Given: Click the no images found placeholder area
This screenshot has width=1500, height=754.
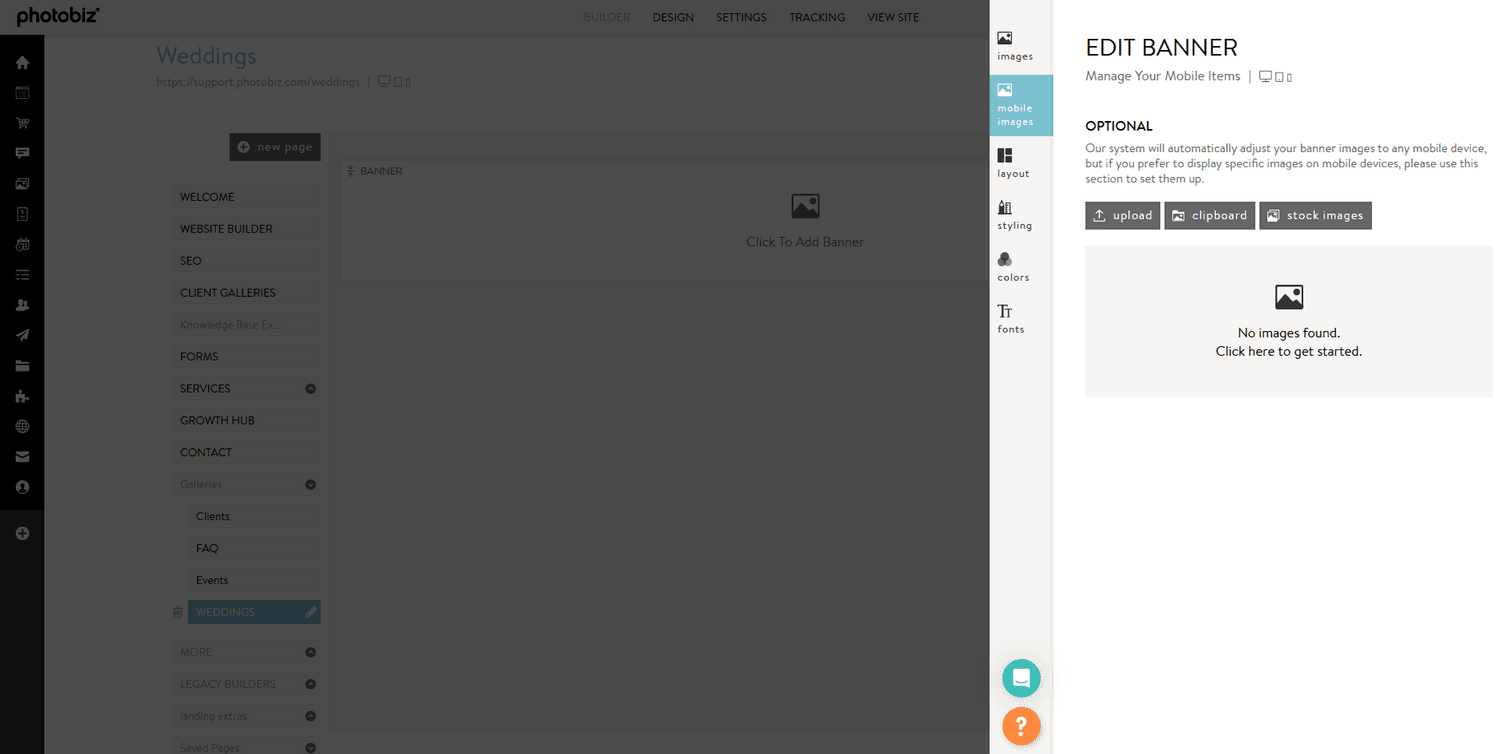Looking at the screenshot, I should [1288, 322].
